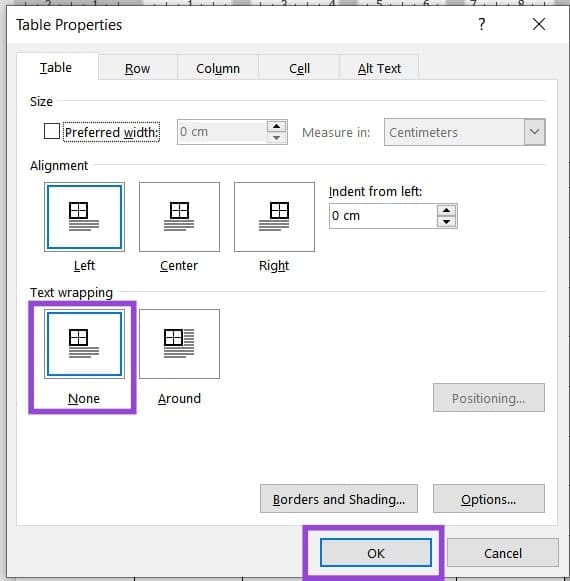The height and width of the screenshot is (581, 570).
Task: Enable the Preferred width checkbox
Action: pos(52,131)
